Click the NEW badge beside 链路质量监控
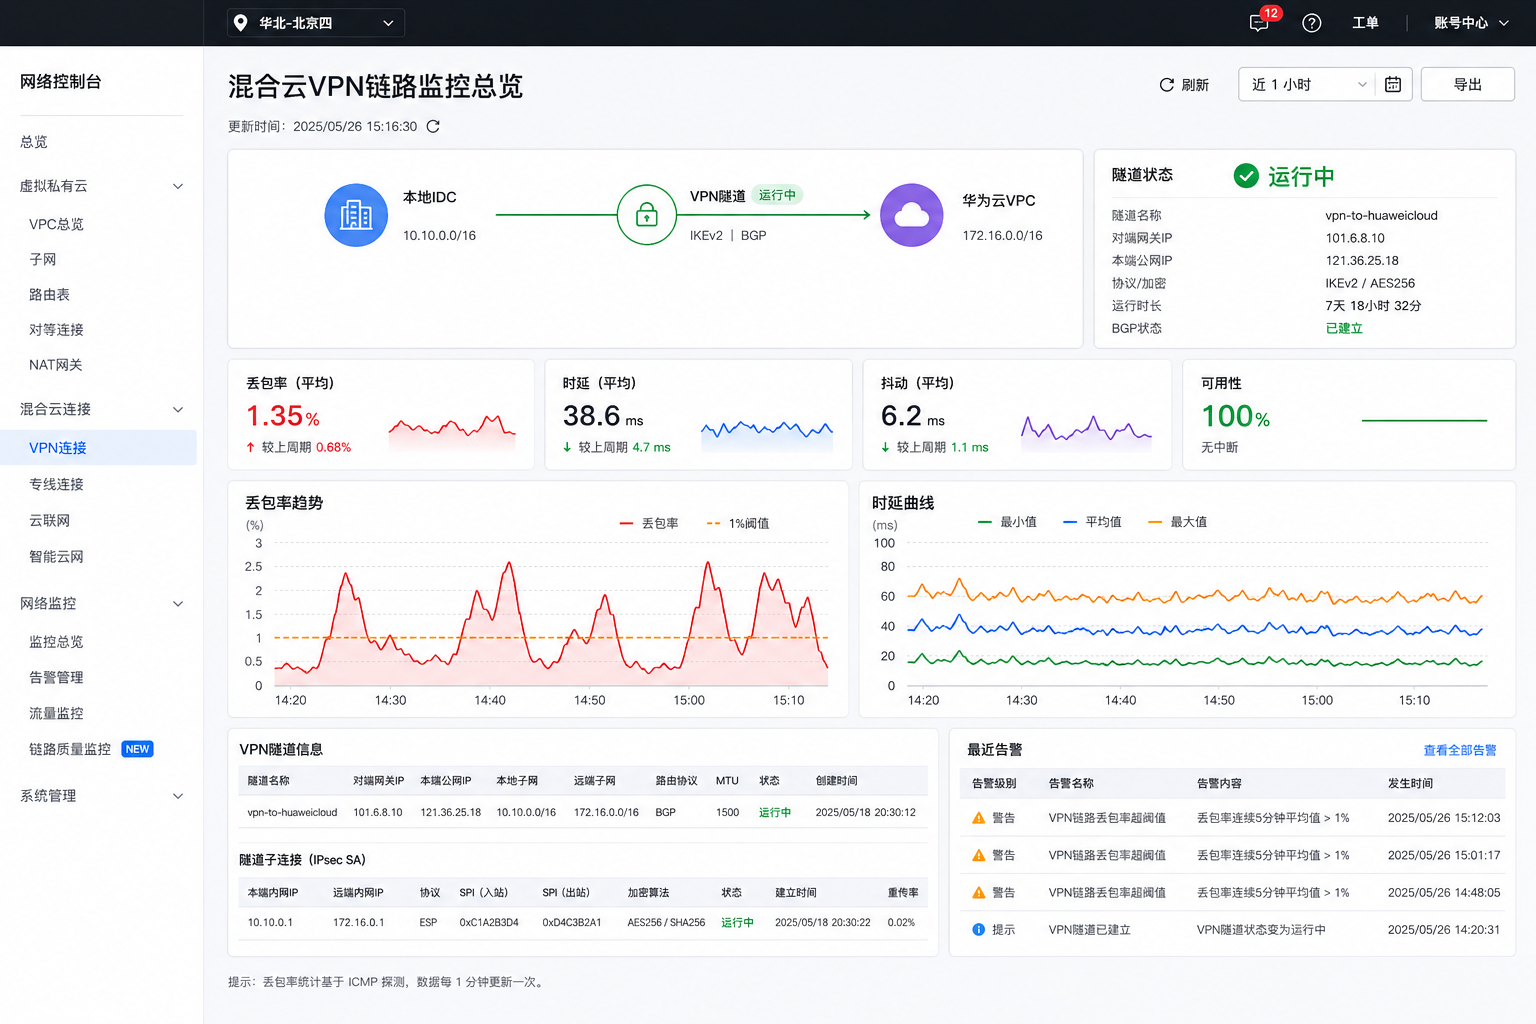 click(137, 749)
